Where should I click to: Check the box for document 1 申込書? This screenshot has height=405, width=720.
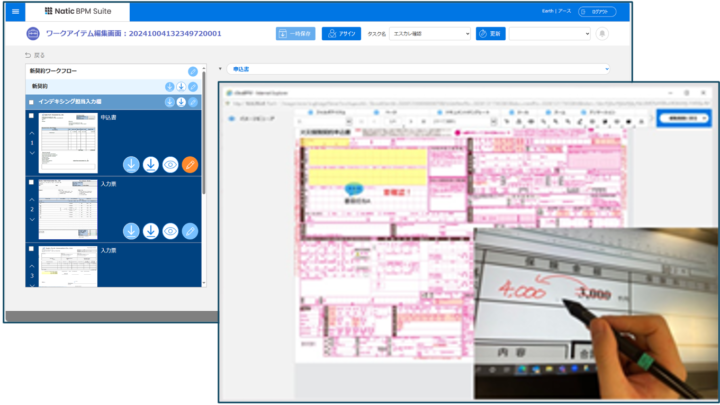tap(32, 117)
